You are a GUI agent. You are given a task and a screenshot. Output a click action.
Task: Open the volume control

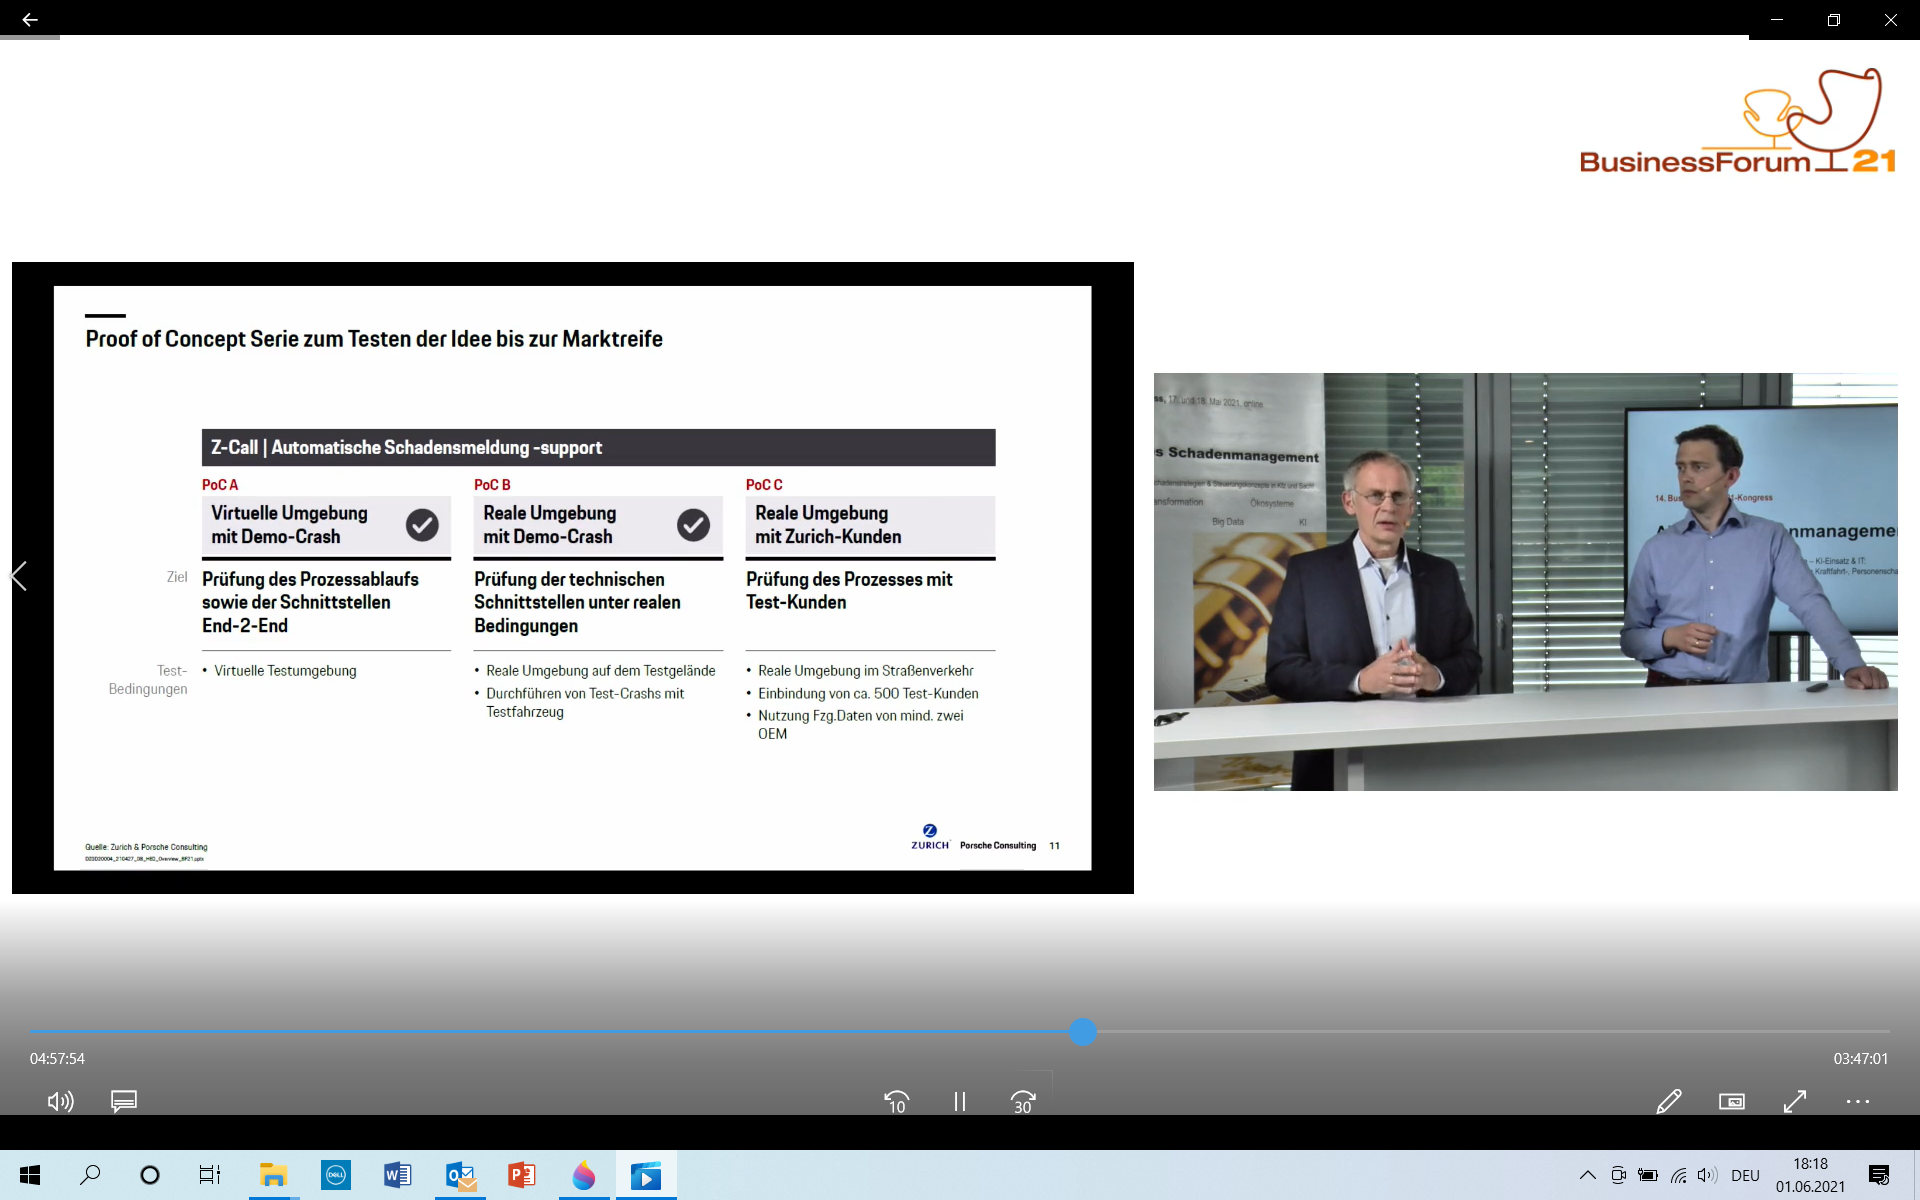60,1101
